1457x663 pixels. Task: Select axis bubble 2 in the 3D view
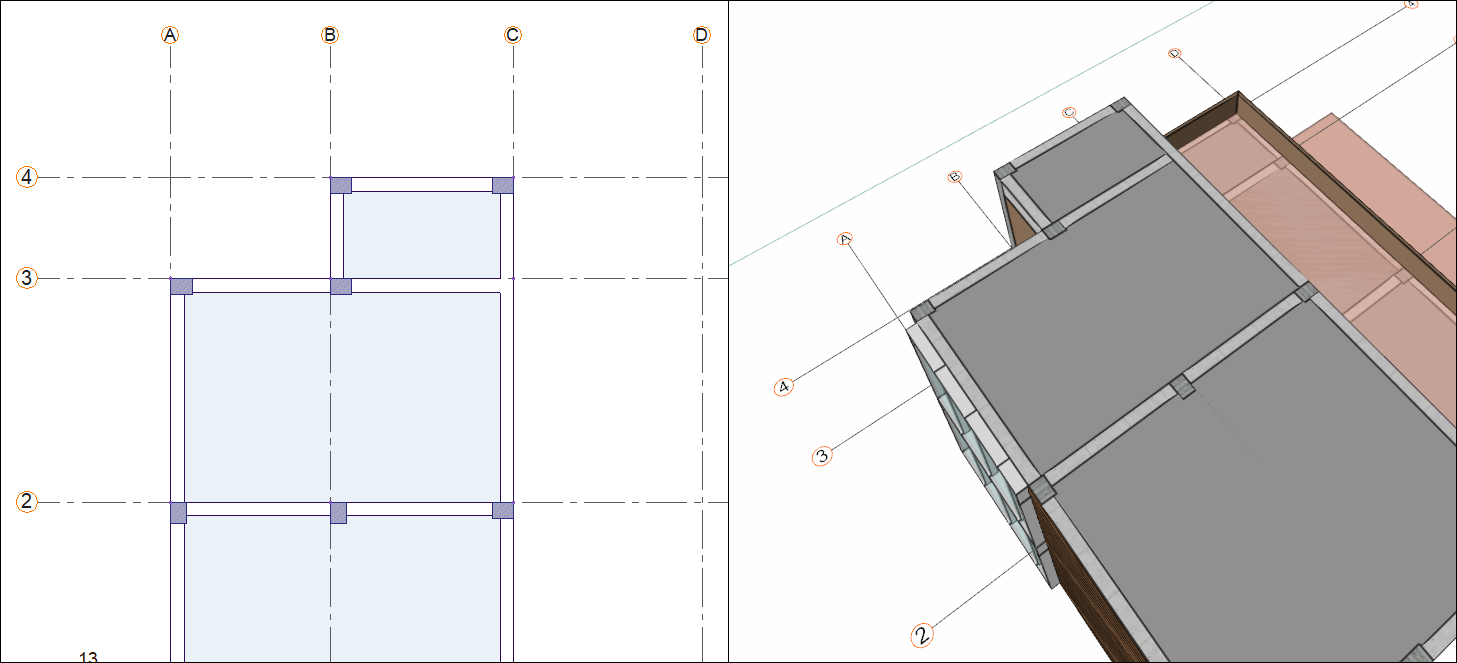coord(923,634)
